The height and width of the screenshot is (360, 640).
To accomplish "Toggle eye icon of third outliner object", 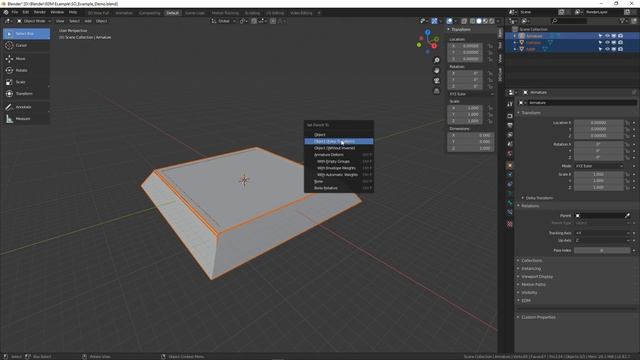I will [x=607, y=49].
